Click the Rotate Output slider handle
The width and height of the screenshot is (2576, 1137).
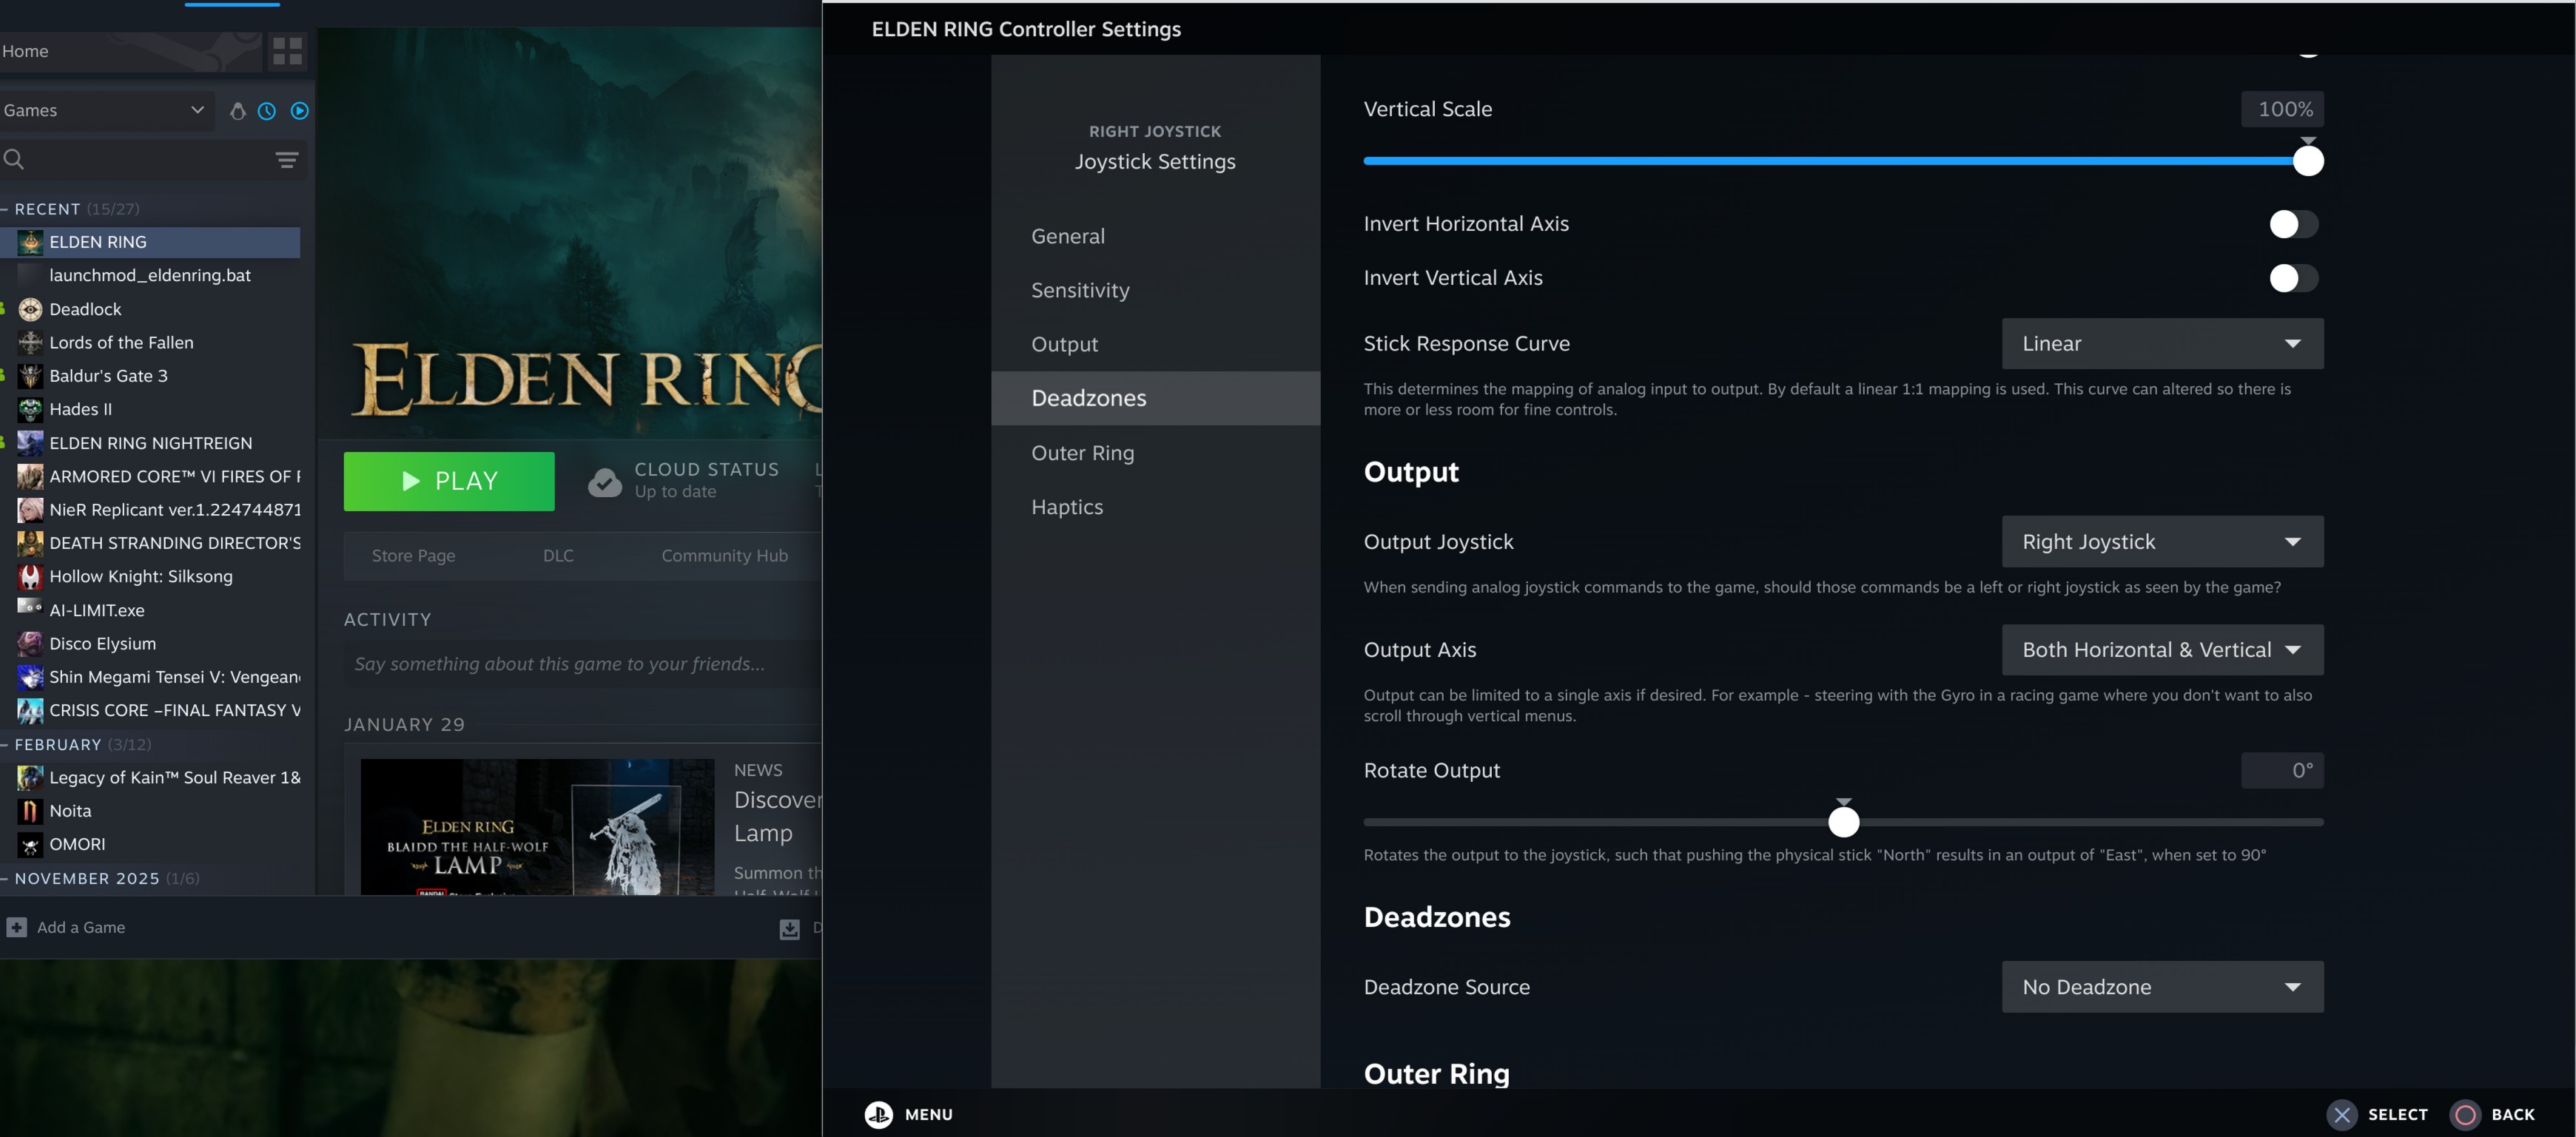(x=1843, y=822)
